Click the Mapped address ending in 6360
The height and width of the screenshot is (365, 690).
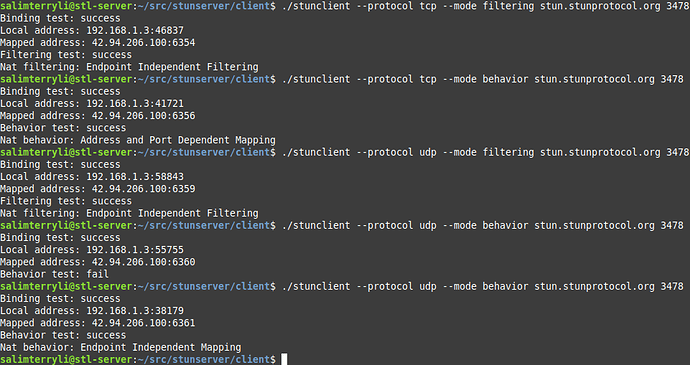click(98, 262)
